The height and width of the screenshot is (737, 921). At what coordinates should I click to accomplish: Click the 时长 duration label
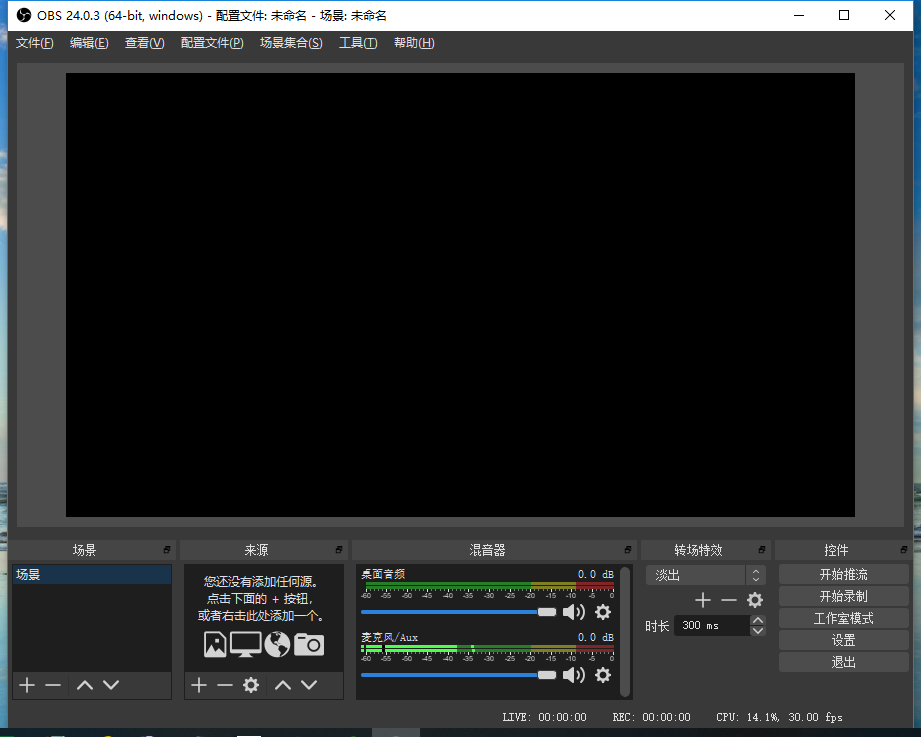(x=657, y=626)
